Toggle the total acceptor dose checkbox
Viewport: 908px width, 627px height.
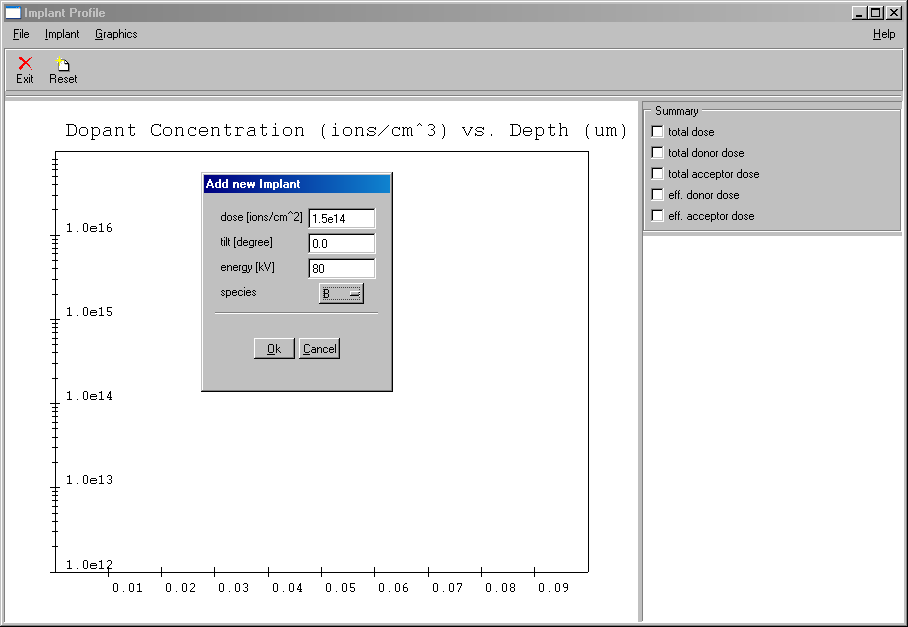pos(657,173)
